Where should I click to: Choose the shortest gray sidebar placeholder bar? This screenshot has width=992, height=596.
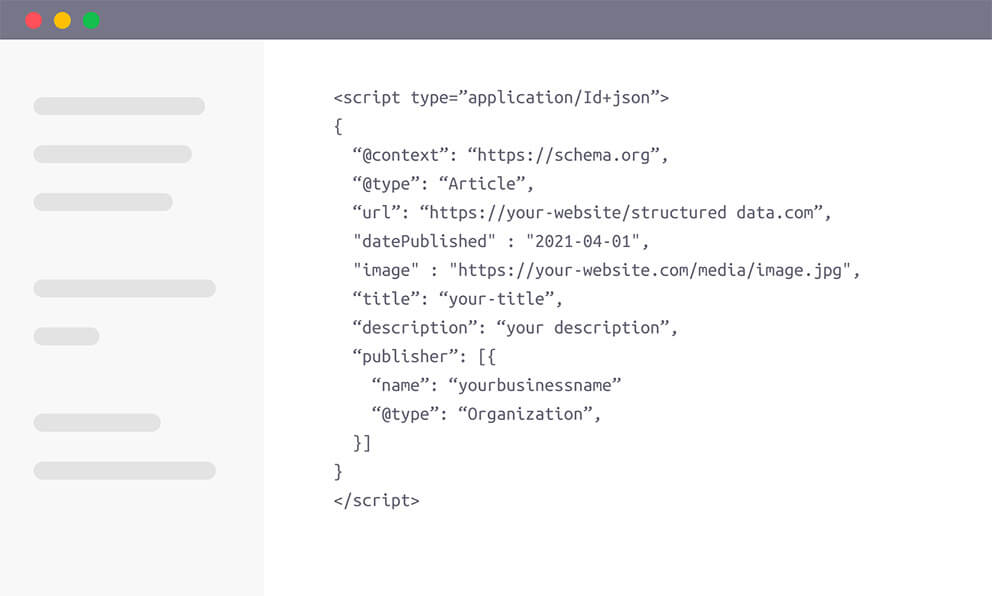pos(66,336)
